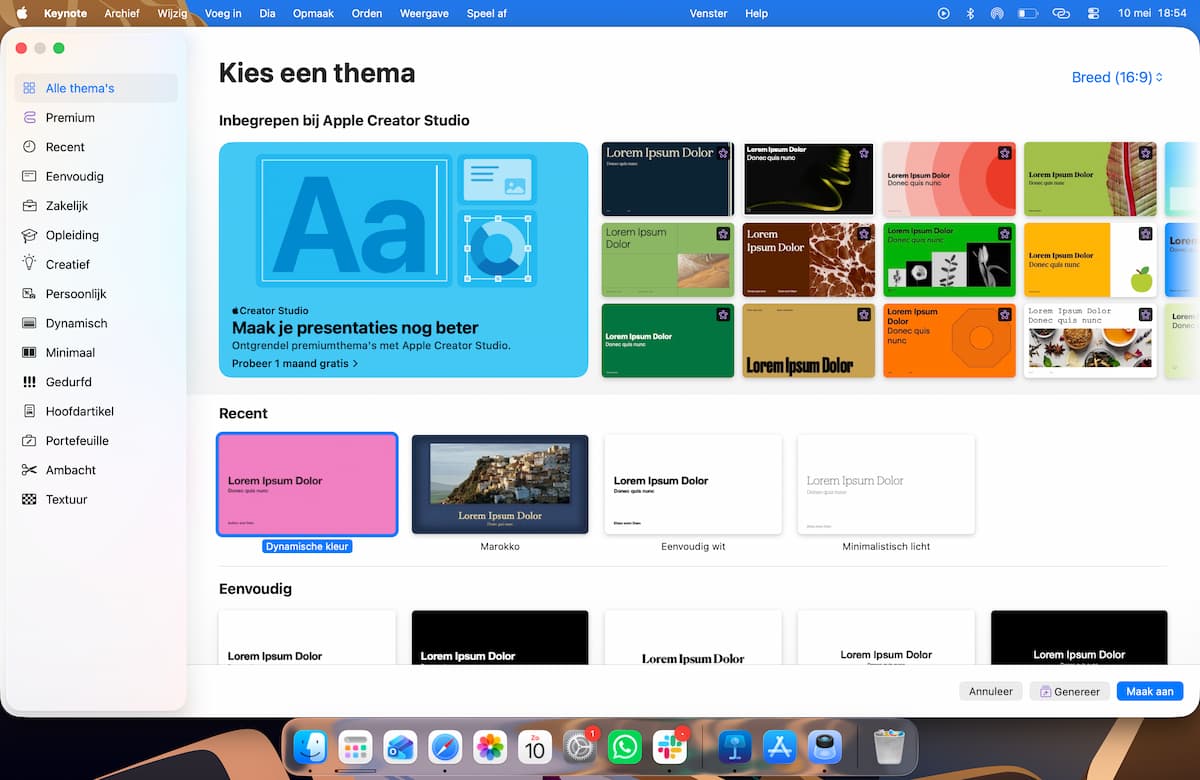Choose the spices photo premium theme

[x=1091, y=341]
